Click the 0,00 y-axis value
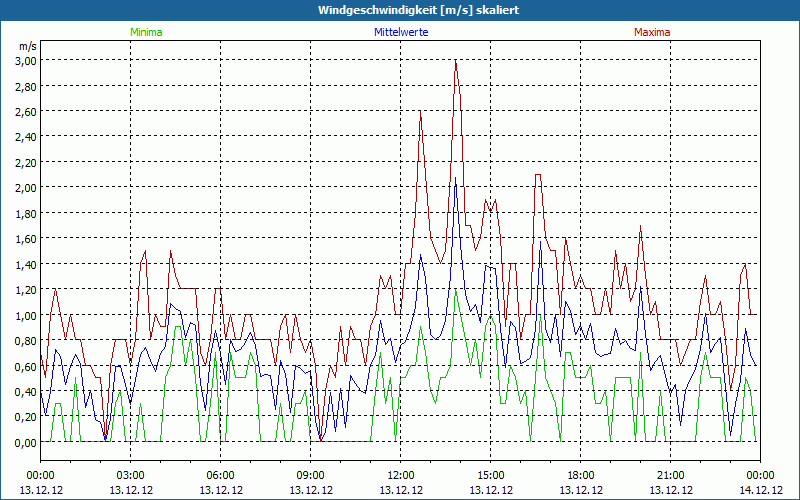 [27, 443]
